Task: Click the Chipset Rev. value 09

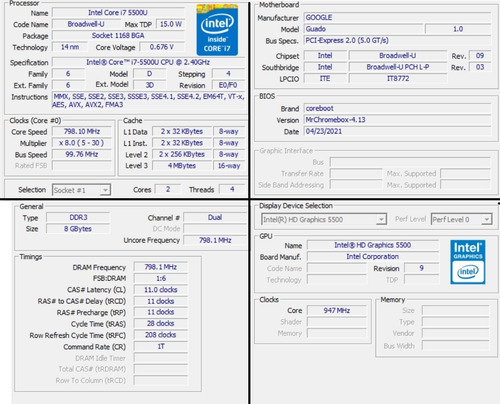Action: point(480,56)
